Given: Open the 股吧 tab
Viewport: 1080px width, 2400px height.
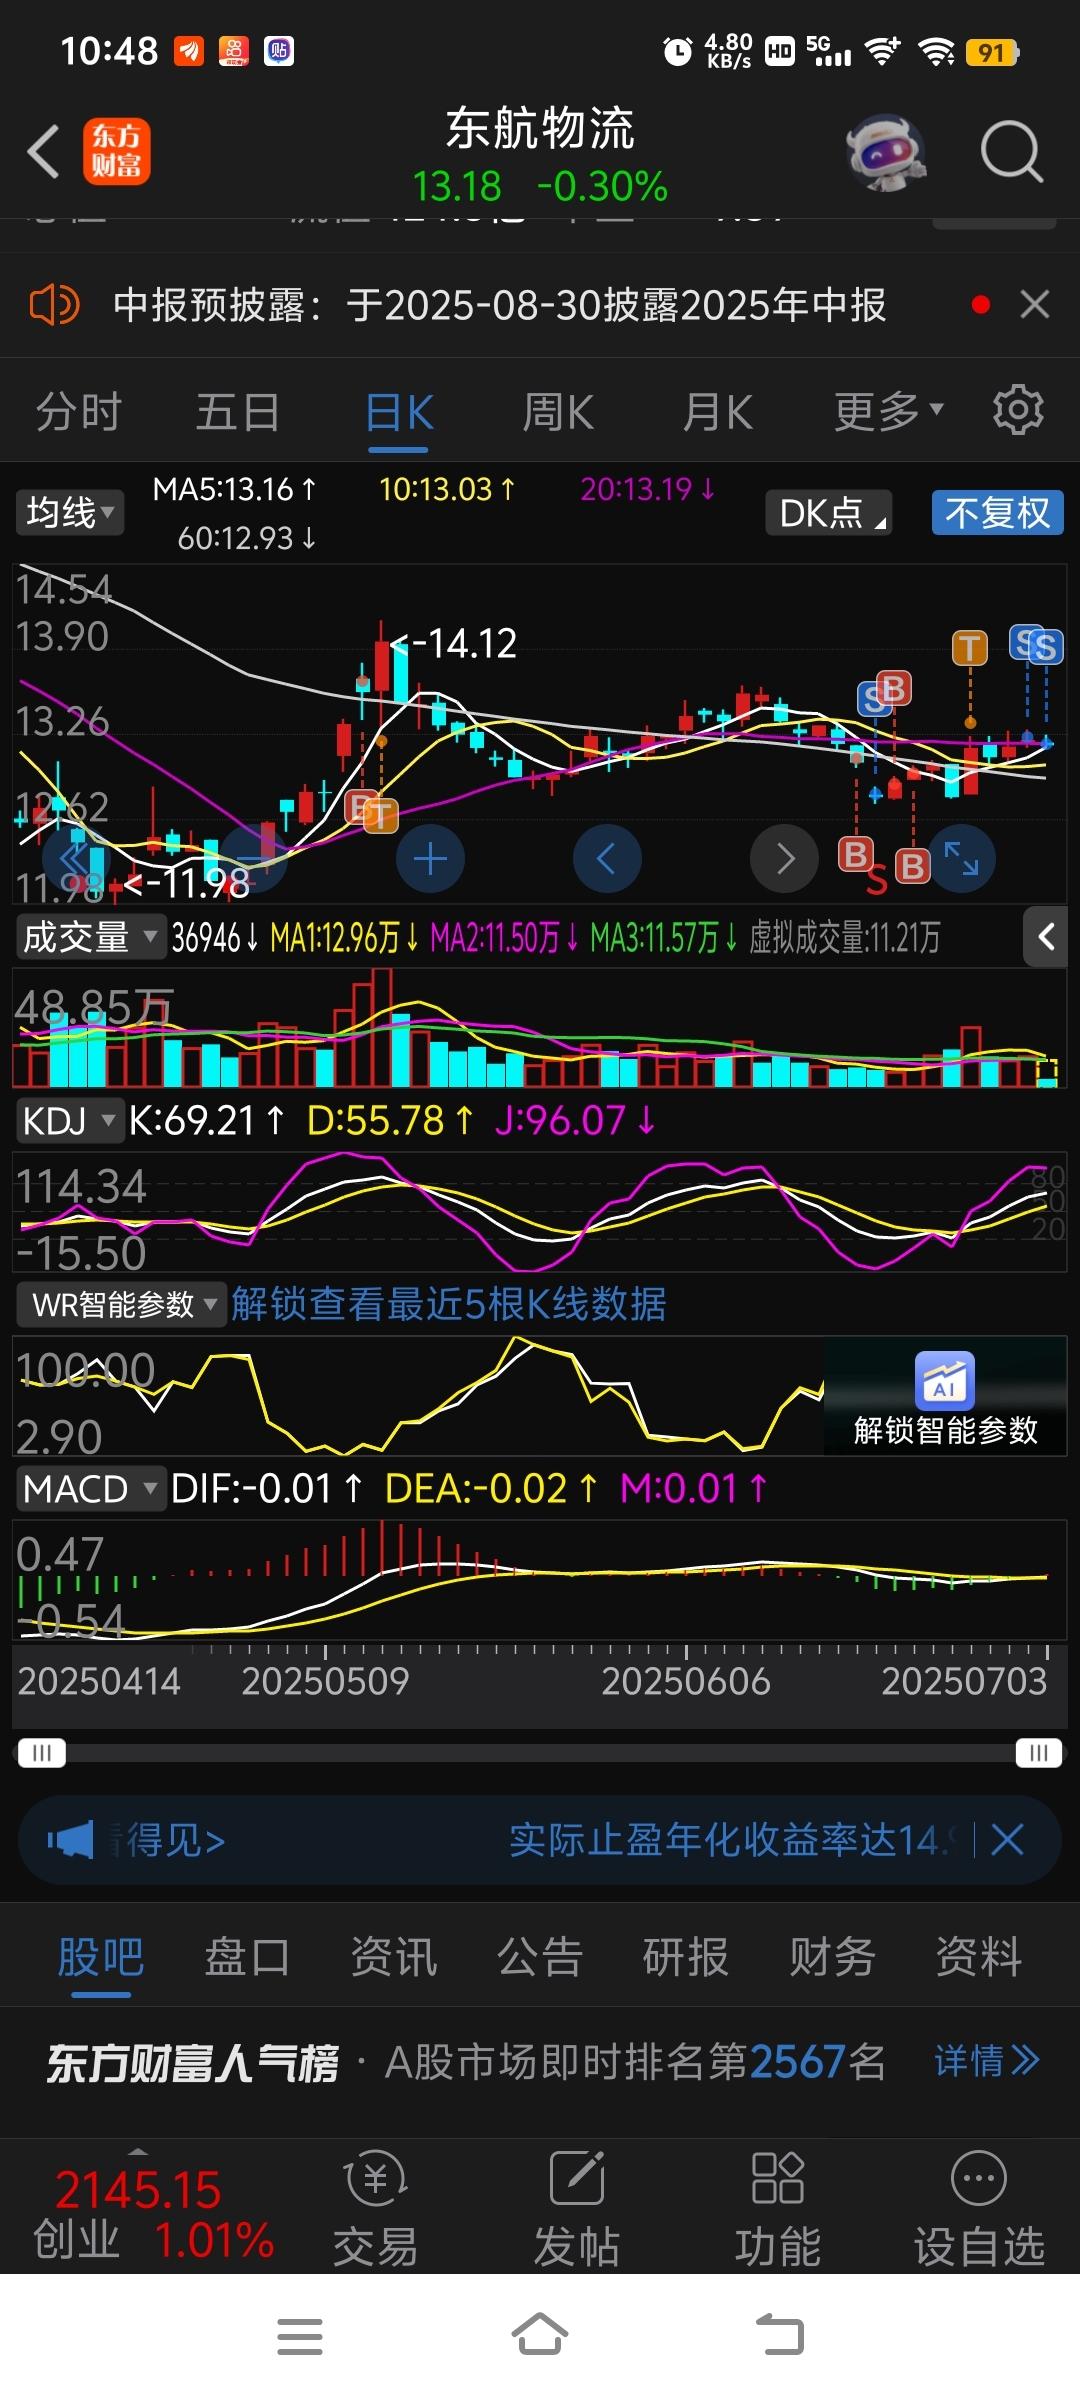Looking at the screenshot, I should point(101,1957).
